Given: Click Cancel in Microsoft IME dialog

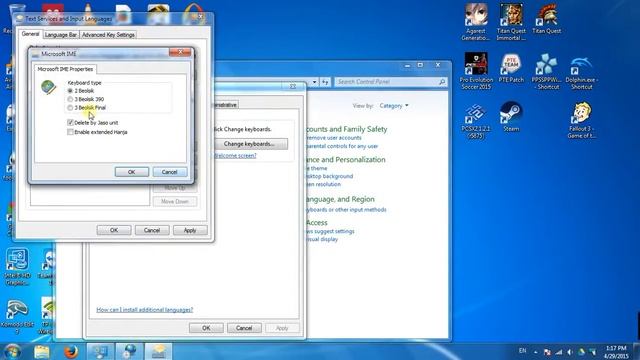Looking at the screenshot, I should pos(169,172).
